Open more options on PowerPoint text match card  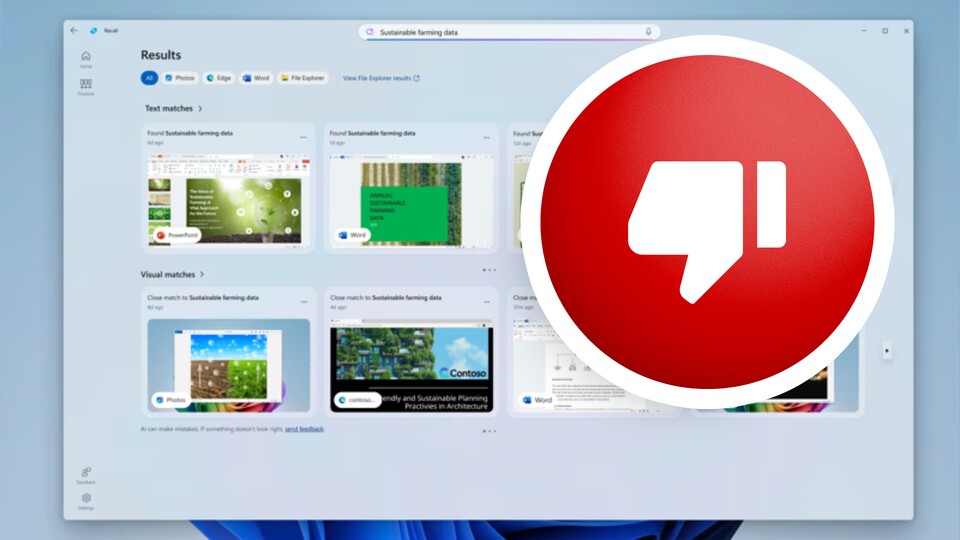click(x=303, y=136)
